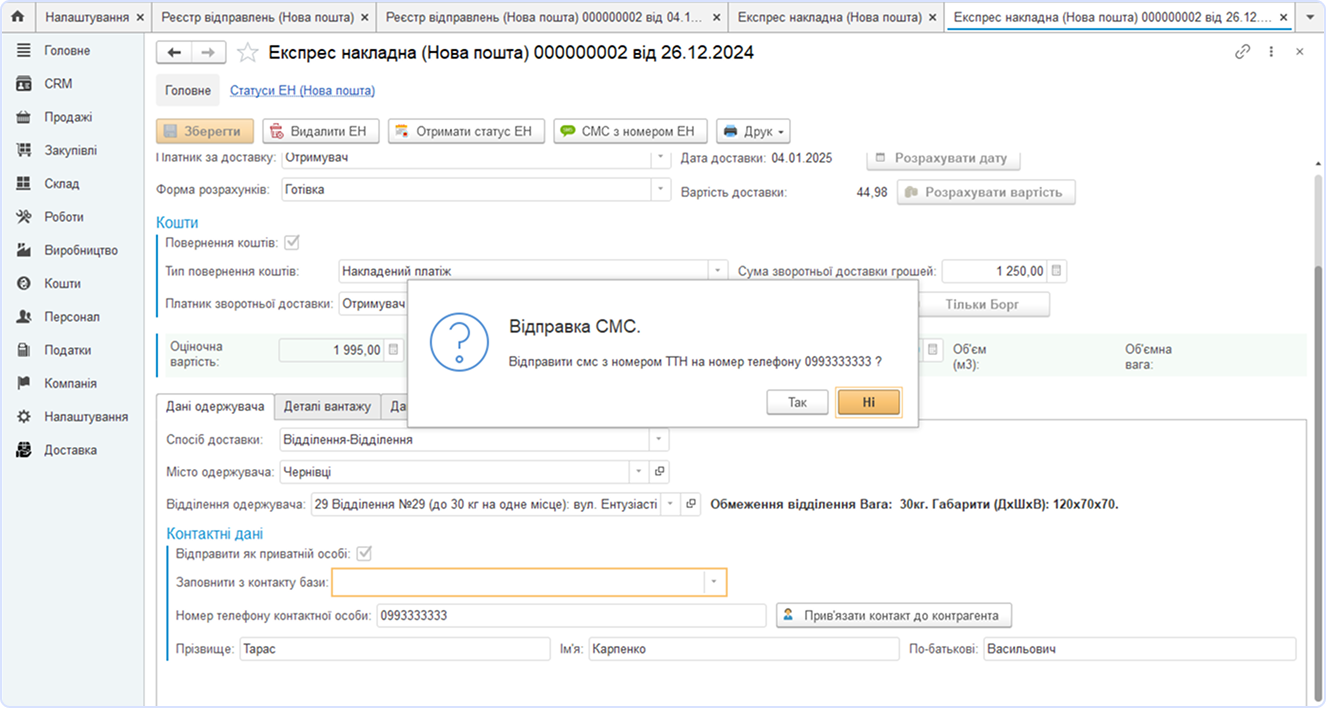This screenshot has width=1326, height=708.
Task: Click the Закупівлі cart icon
Action: [24, 151]
